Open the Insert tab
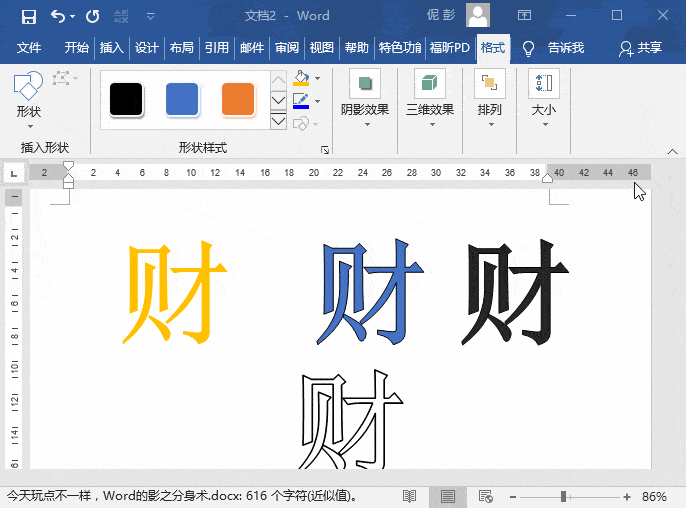Viewport: 686px width, 508px height. [x=111, y=48]
